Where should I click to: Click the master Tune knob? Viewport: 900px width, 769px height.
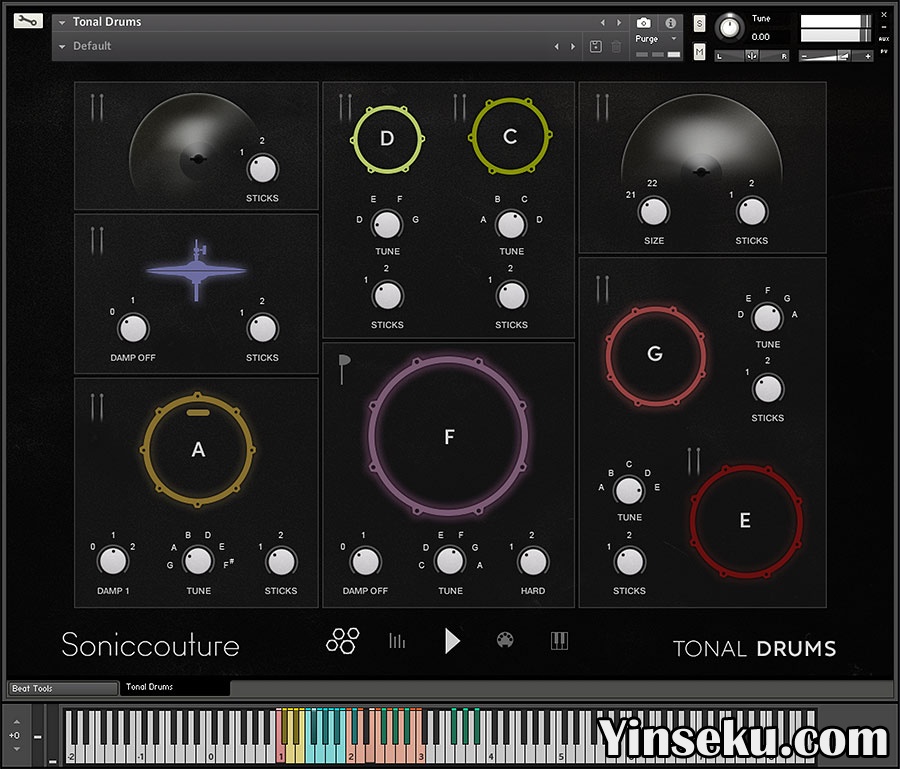[731, 28]
